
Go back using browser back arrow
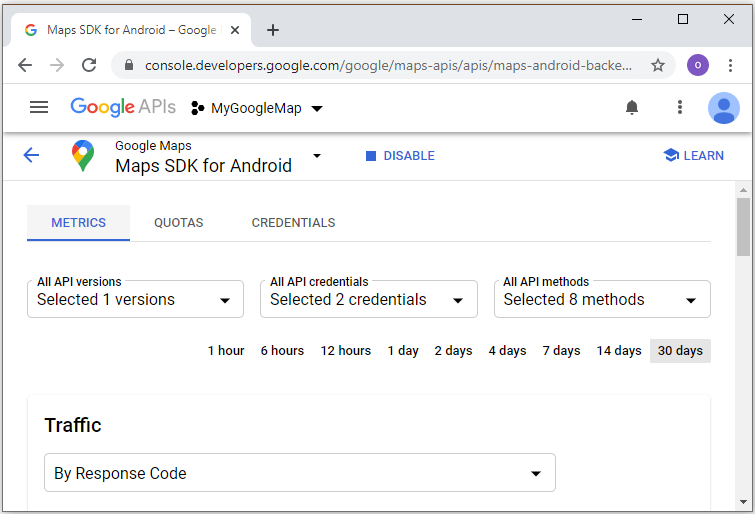(x=25, y=65)
